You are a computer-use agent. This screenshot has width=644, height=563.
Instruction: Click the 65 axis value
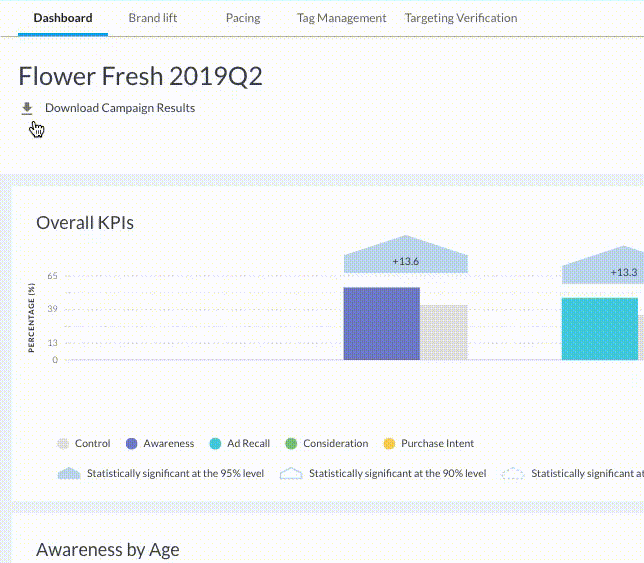tap(53, 276)
